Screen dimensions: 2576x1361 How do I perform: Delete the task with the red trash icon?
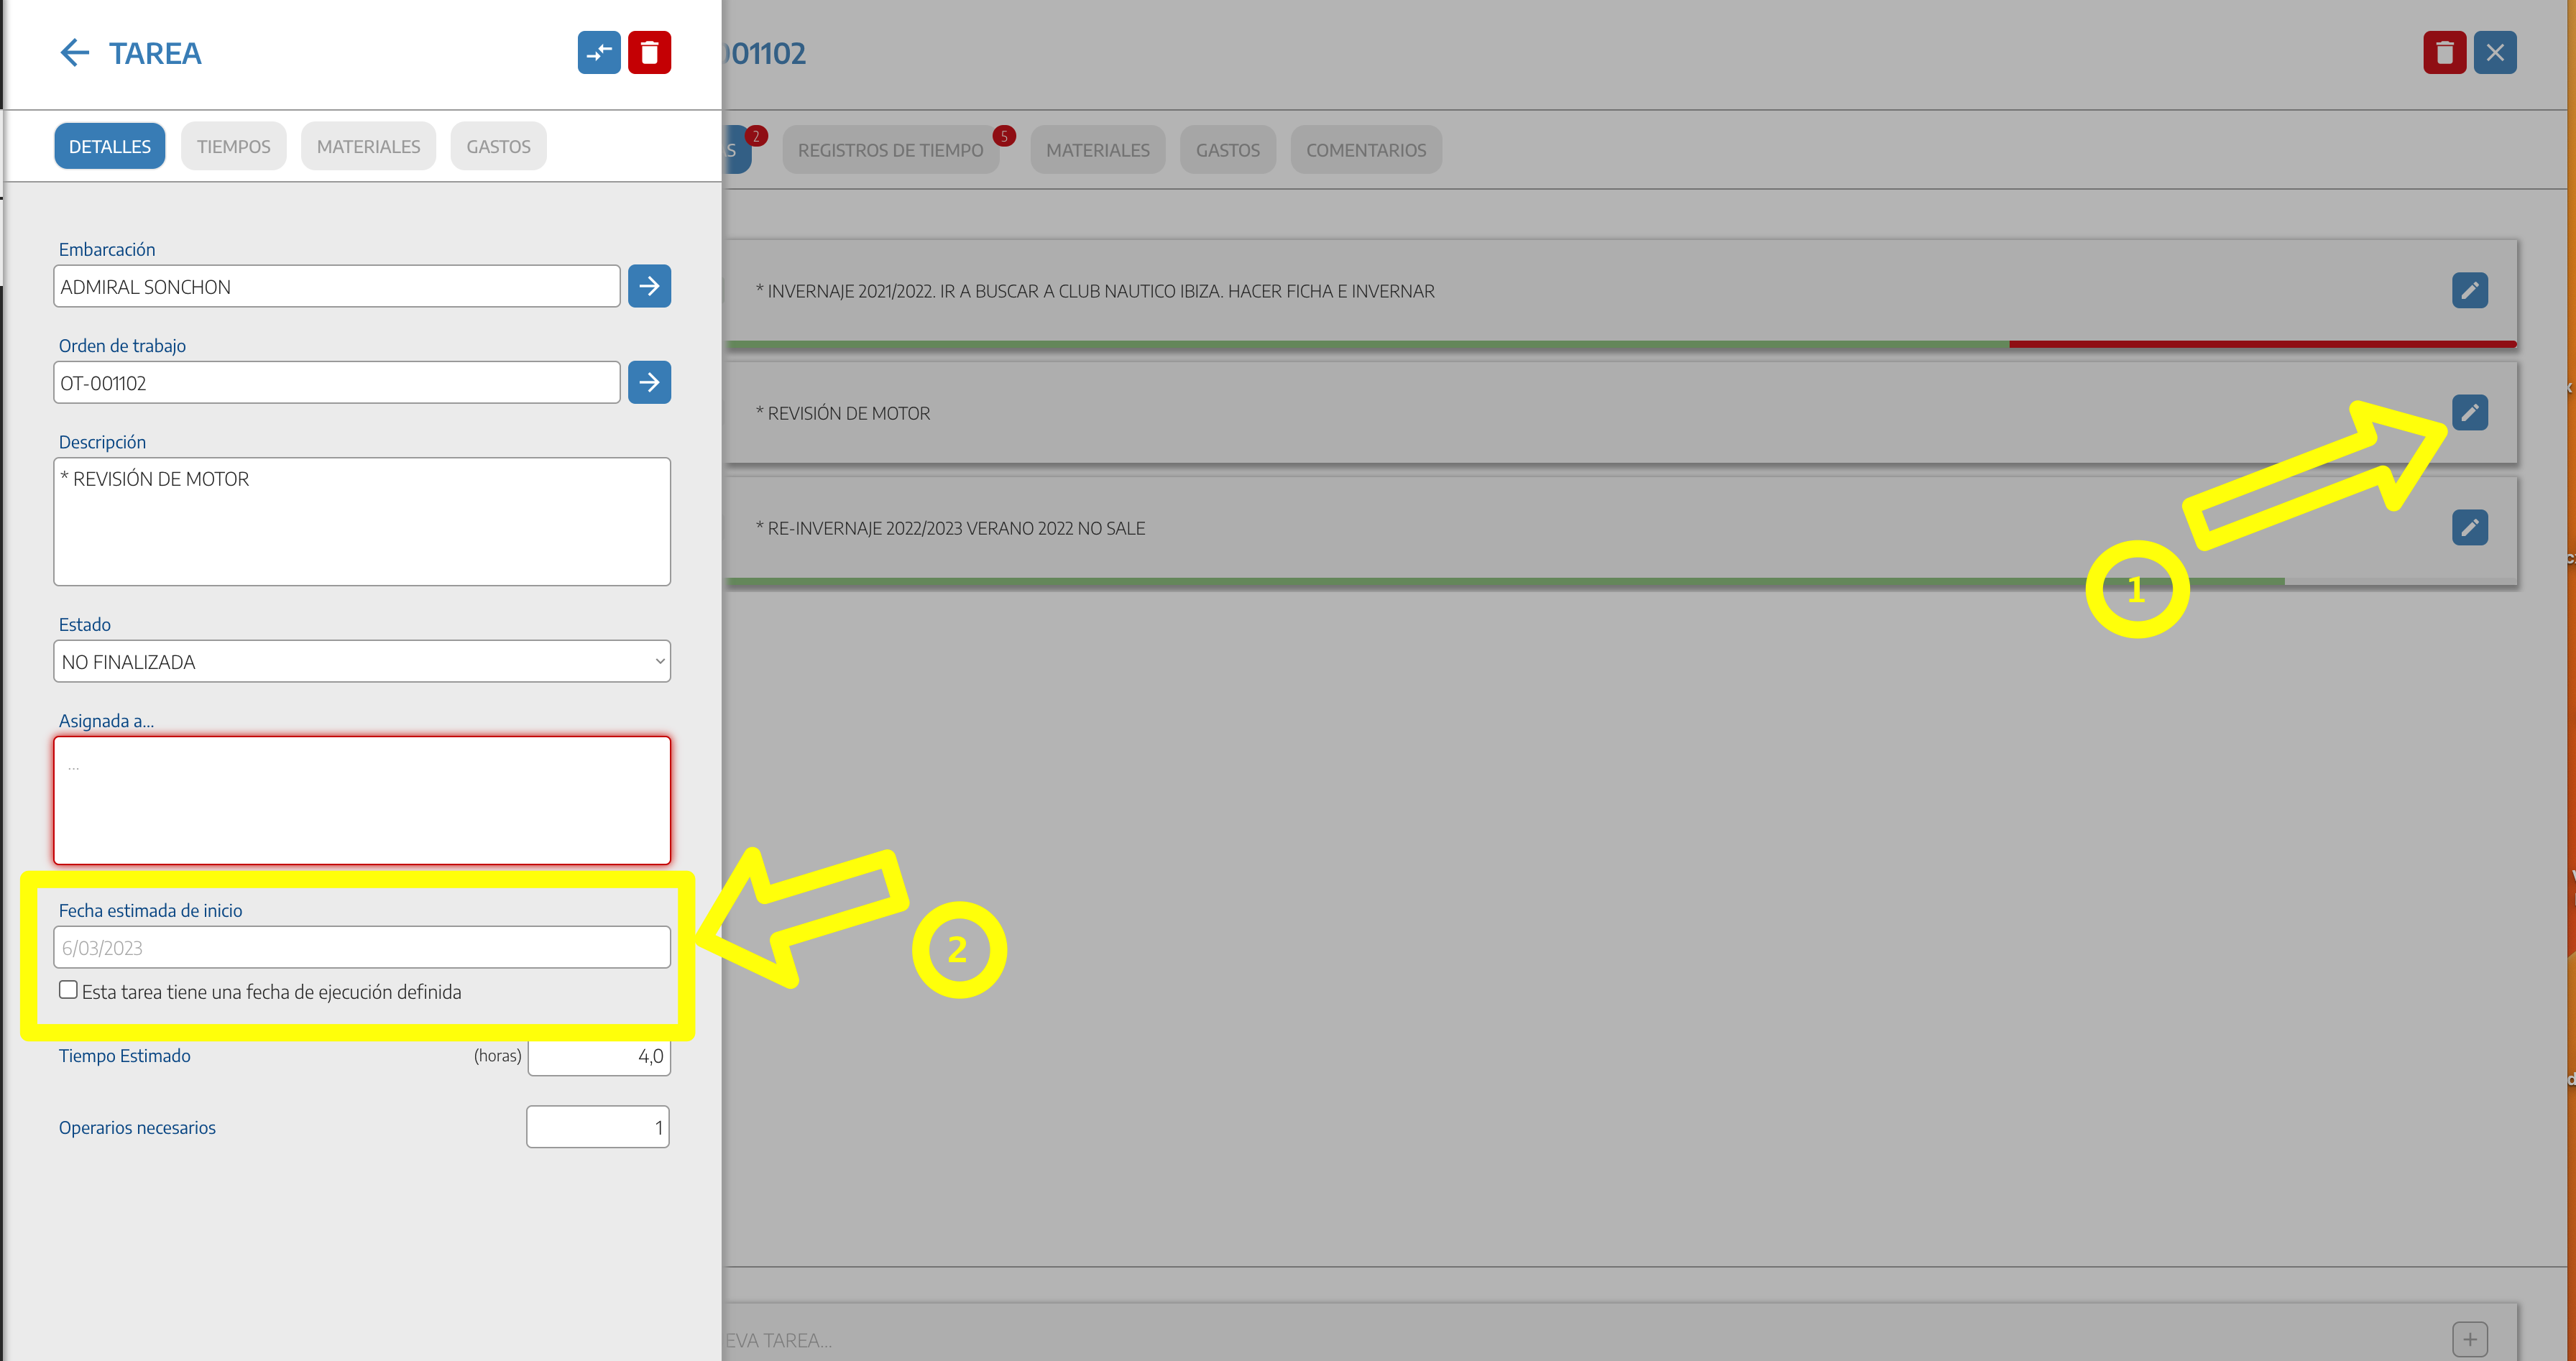tap(649, 53)
